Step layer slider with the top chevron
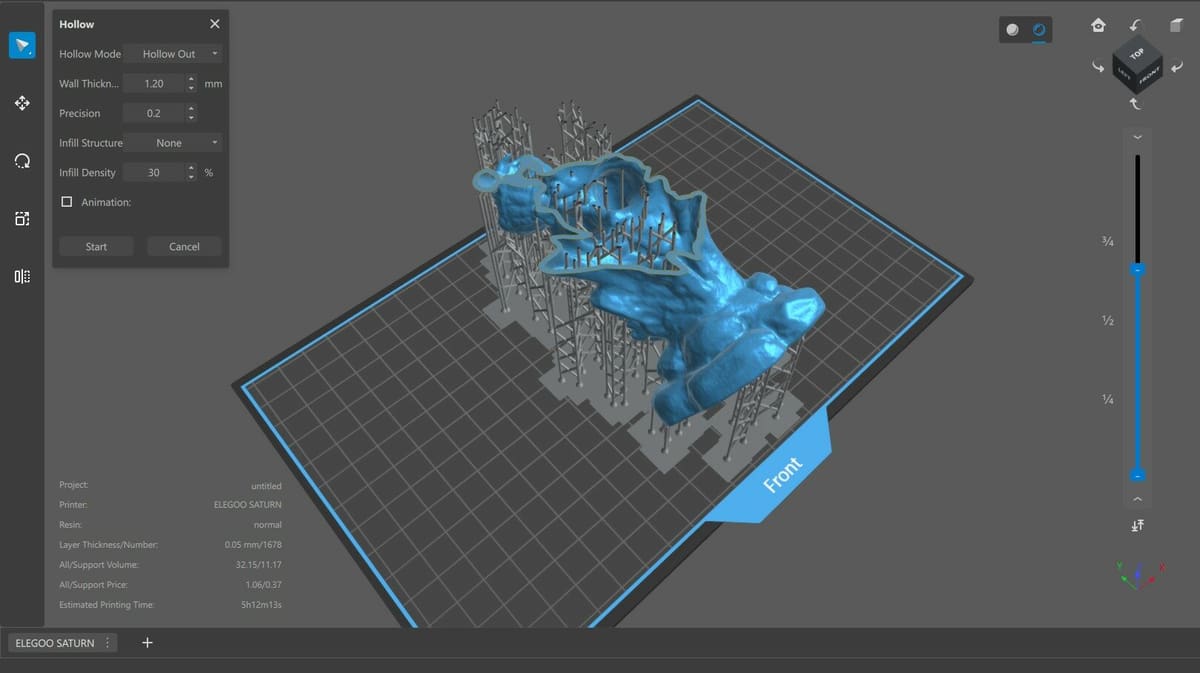The image size is (1200, 673). pyautogui.click(x=1137, y=138)
